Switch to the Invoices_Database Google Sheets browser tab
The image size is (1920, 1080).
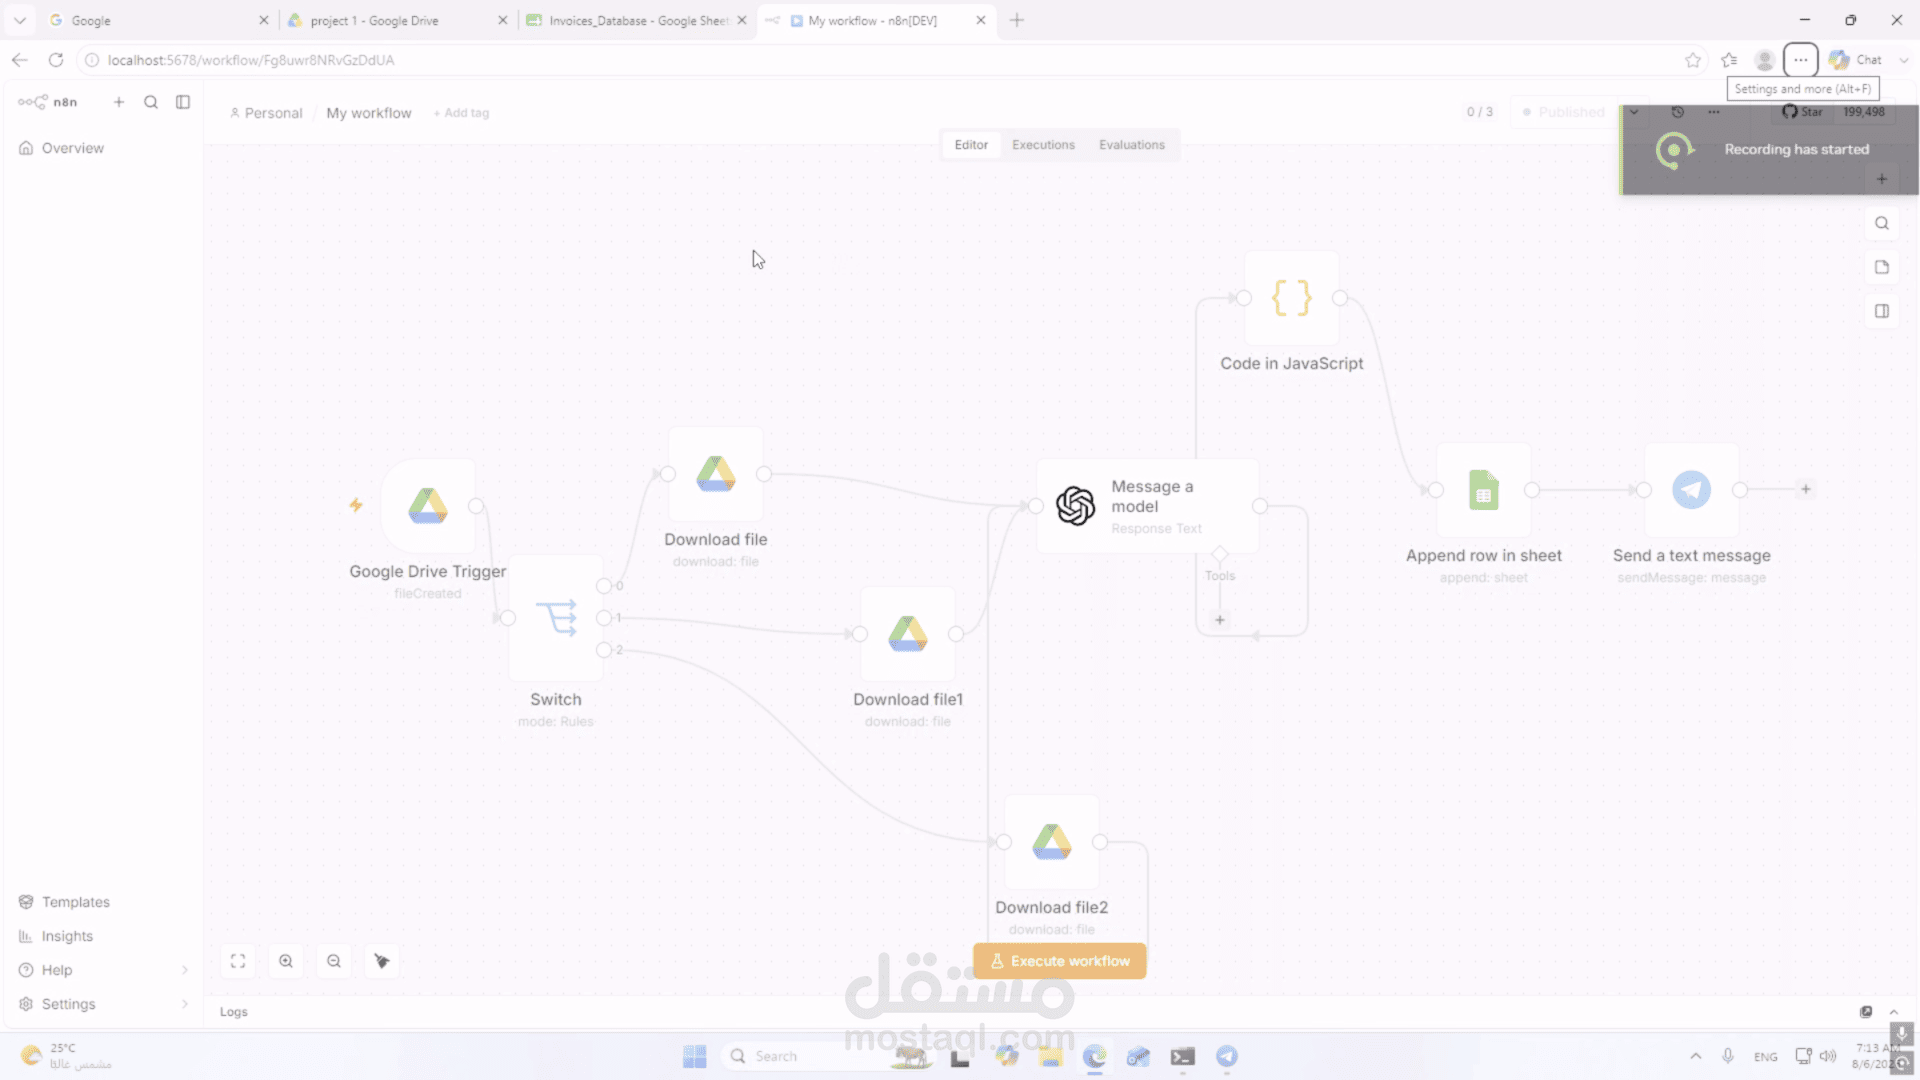coord(636,20)
